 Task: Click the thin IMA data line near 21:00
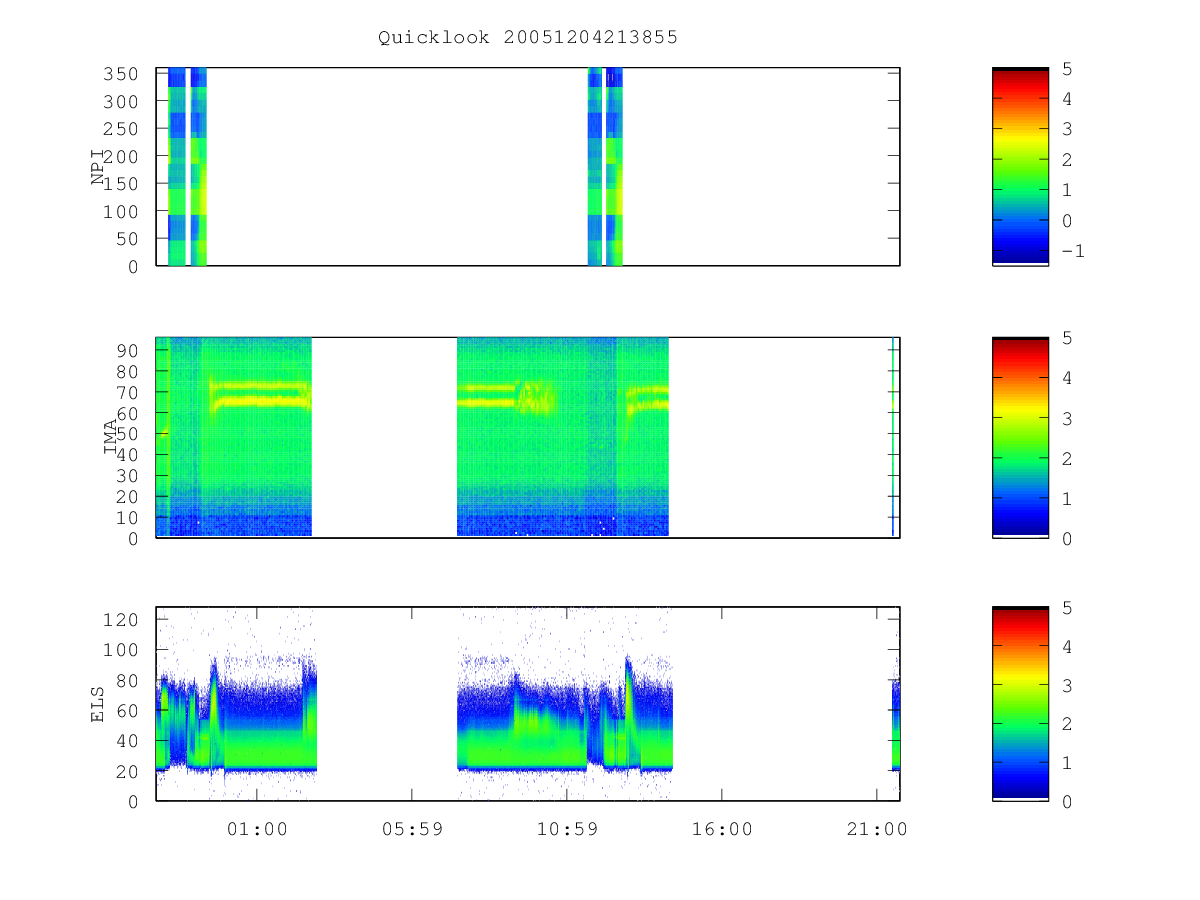893,437
